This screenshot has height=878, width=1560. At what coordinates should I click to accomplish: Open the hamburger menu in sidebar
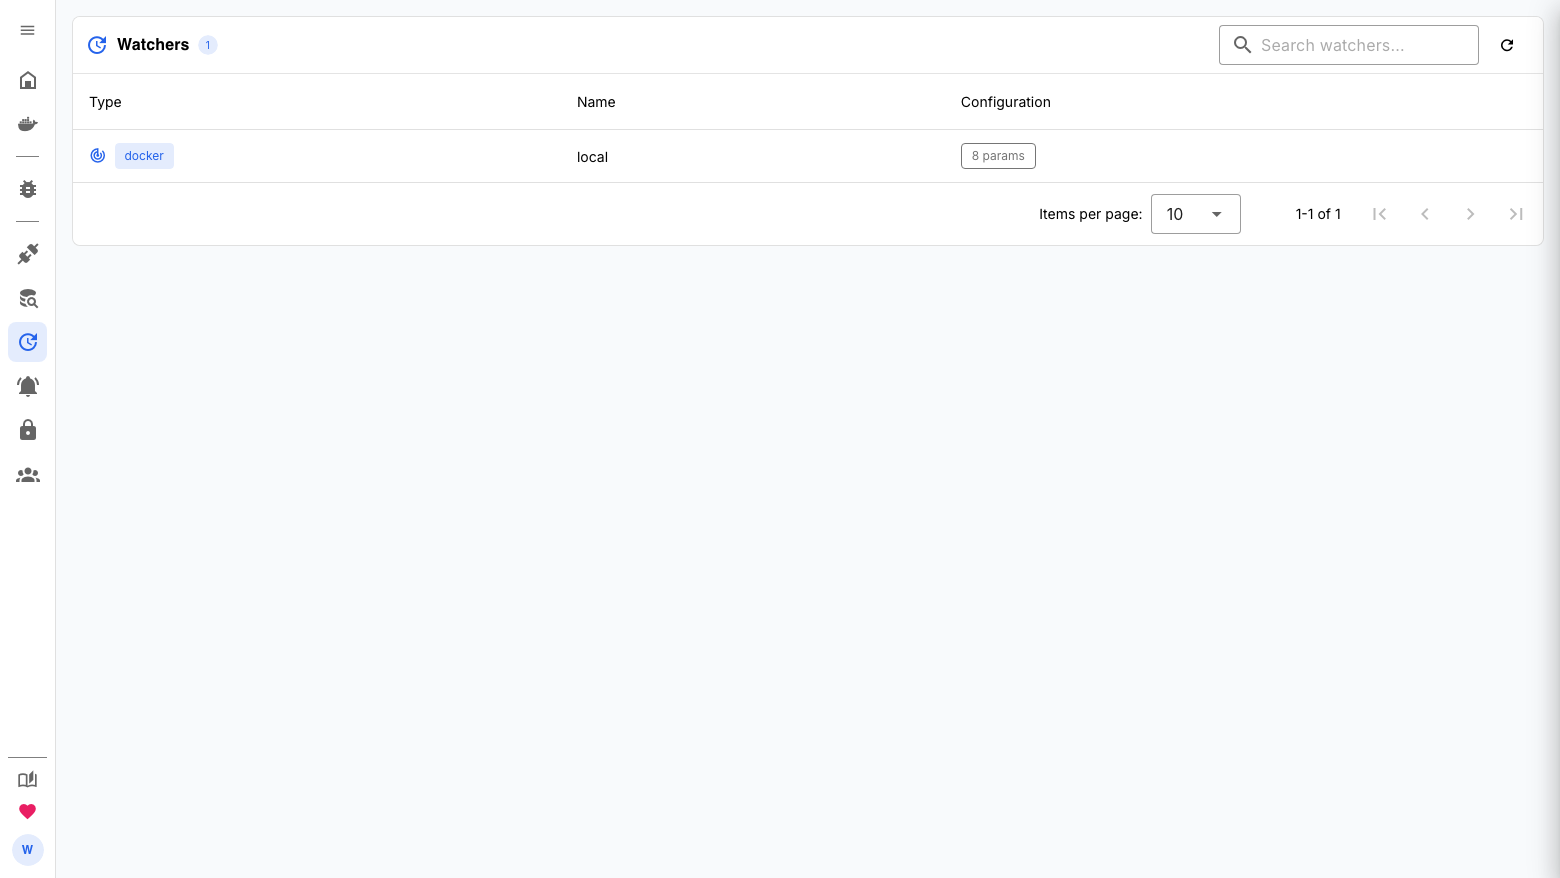tap(28, 30)
